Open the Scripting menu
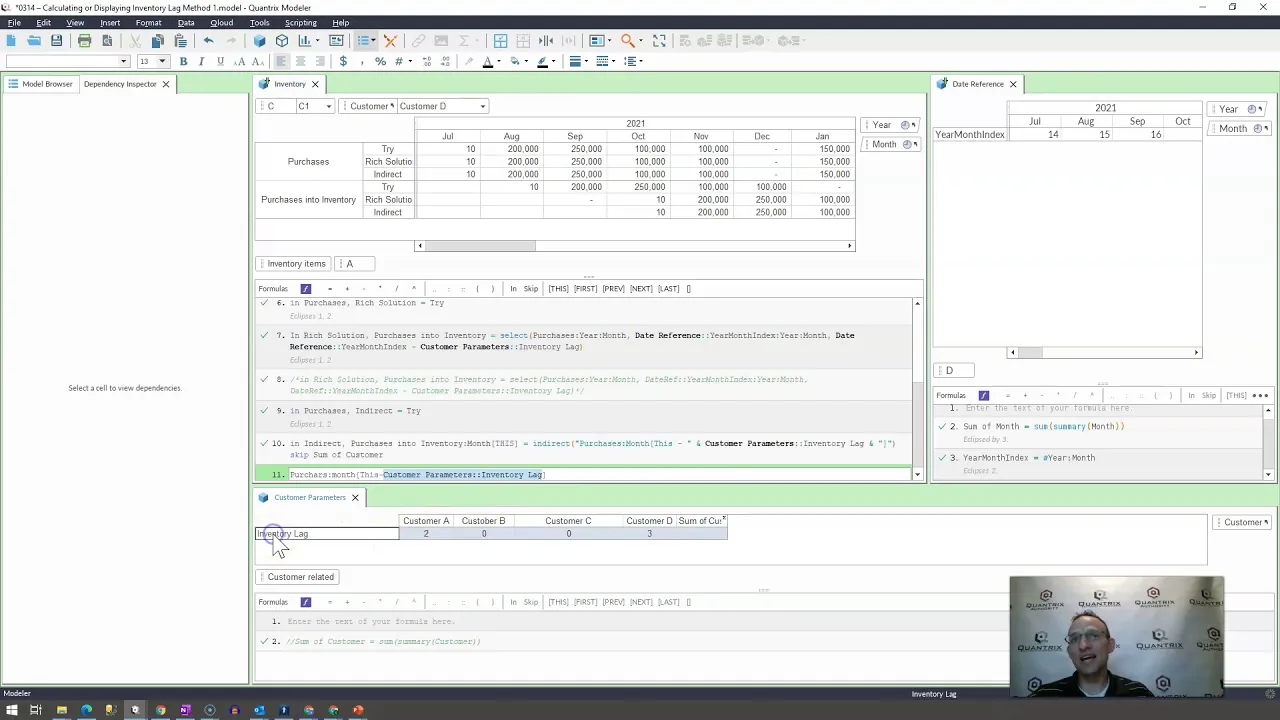This screenshot has width=1280, height=720. pyautogui.click(x=300, y=22)
